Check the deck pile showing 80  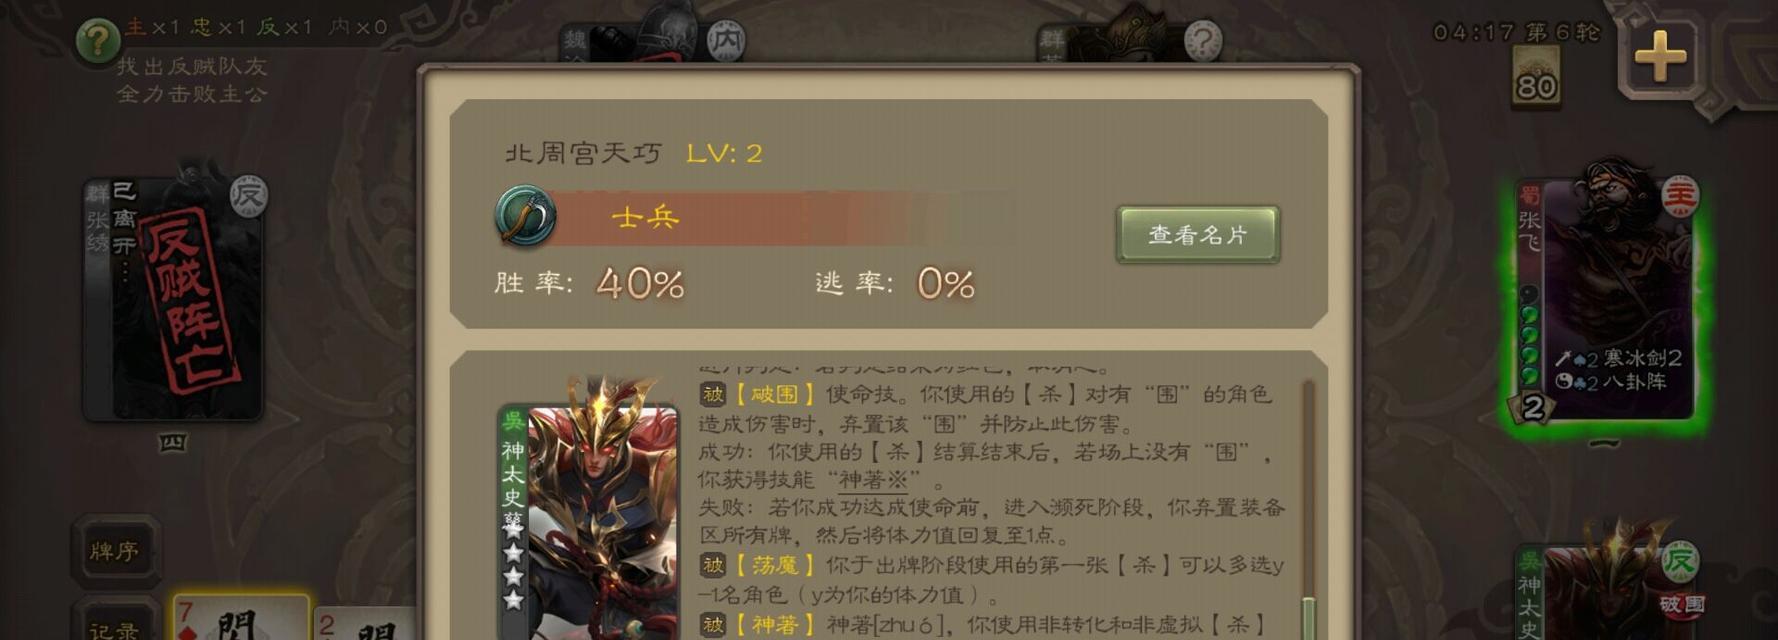coord(1536,77)
